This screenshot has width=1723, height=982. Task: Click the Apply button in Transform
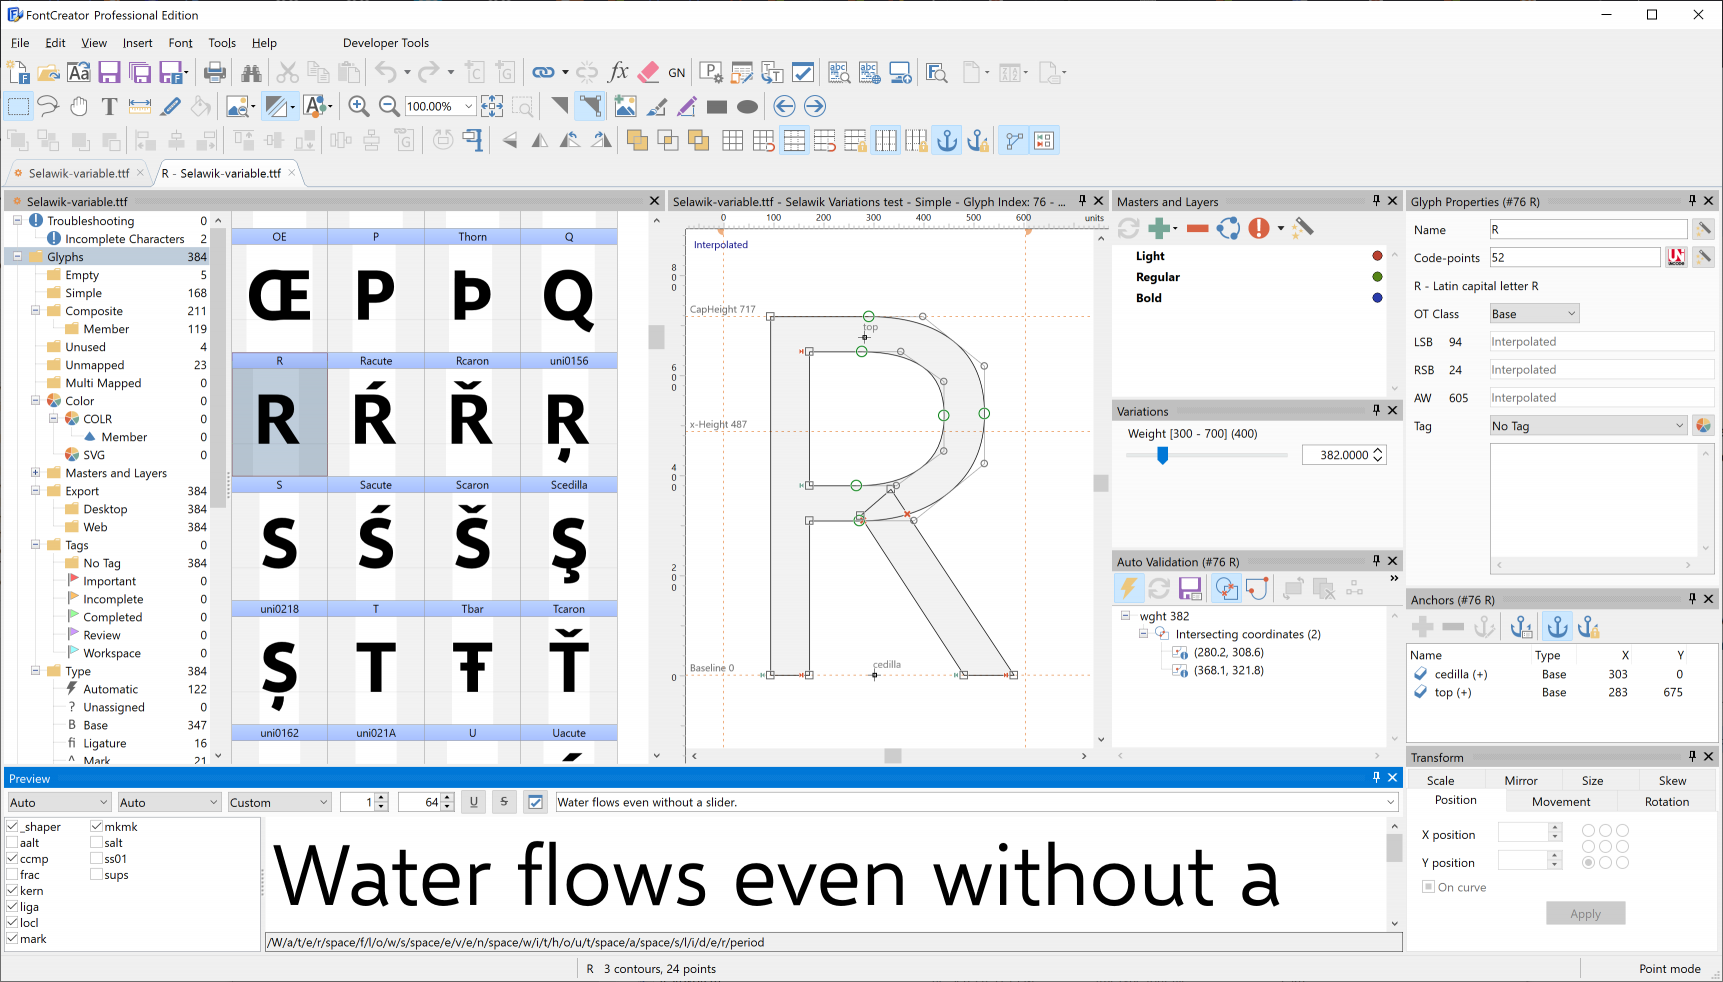click(x=1585, y=914)
